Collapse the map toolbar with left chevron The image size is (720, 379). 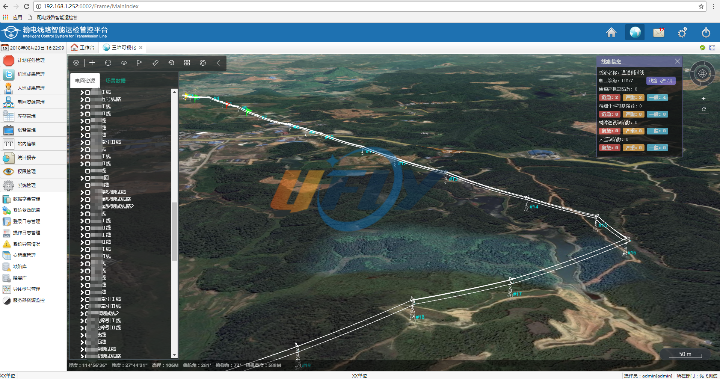point(219,63)
